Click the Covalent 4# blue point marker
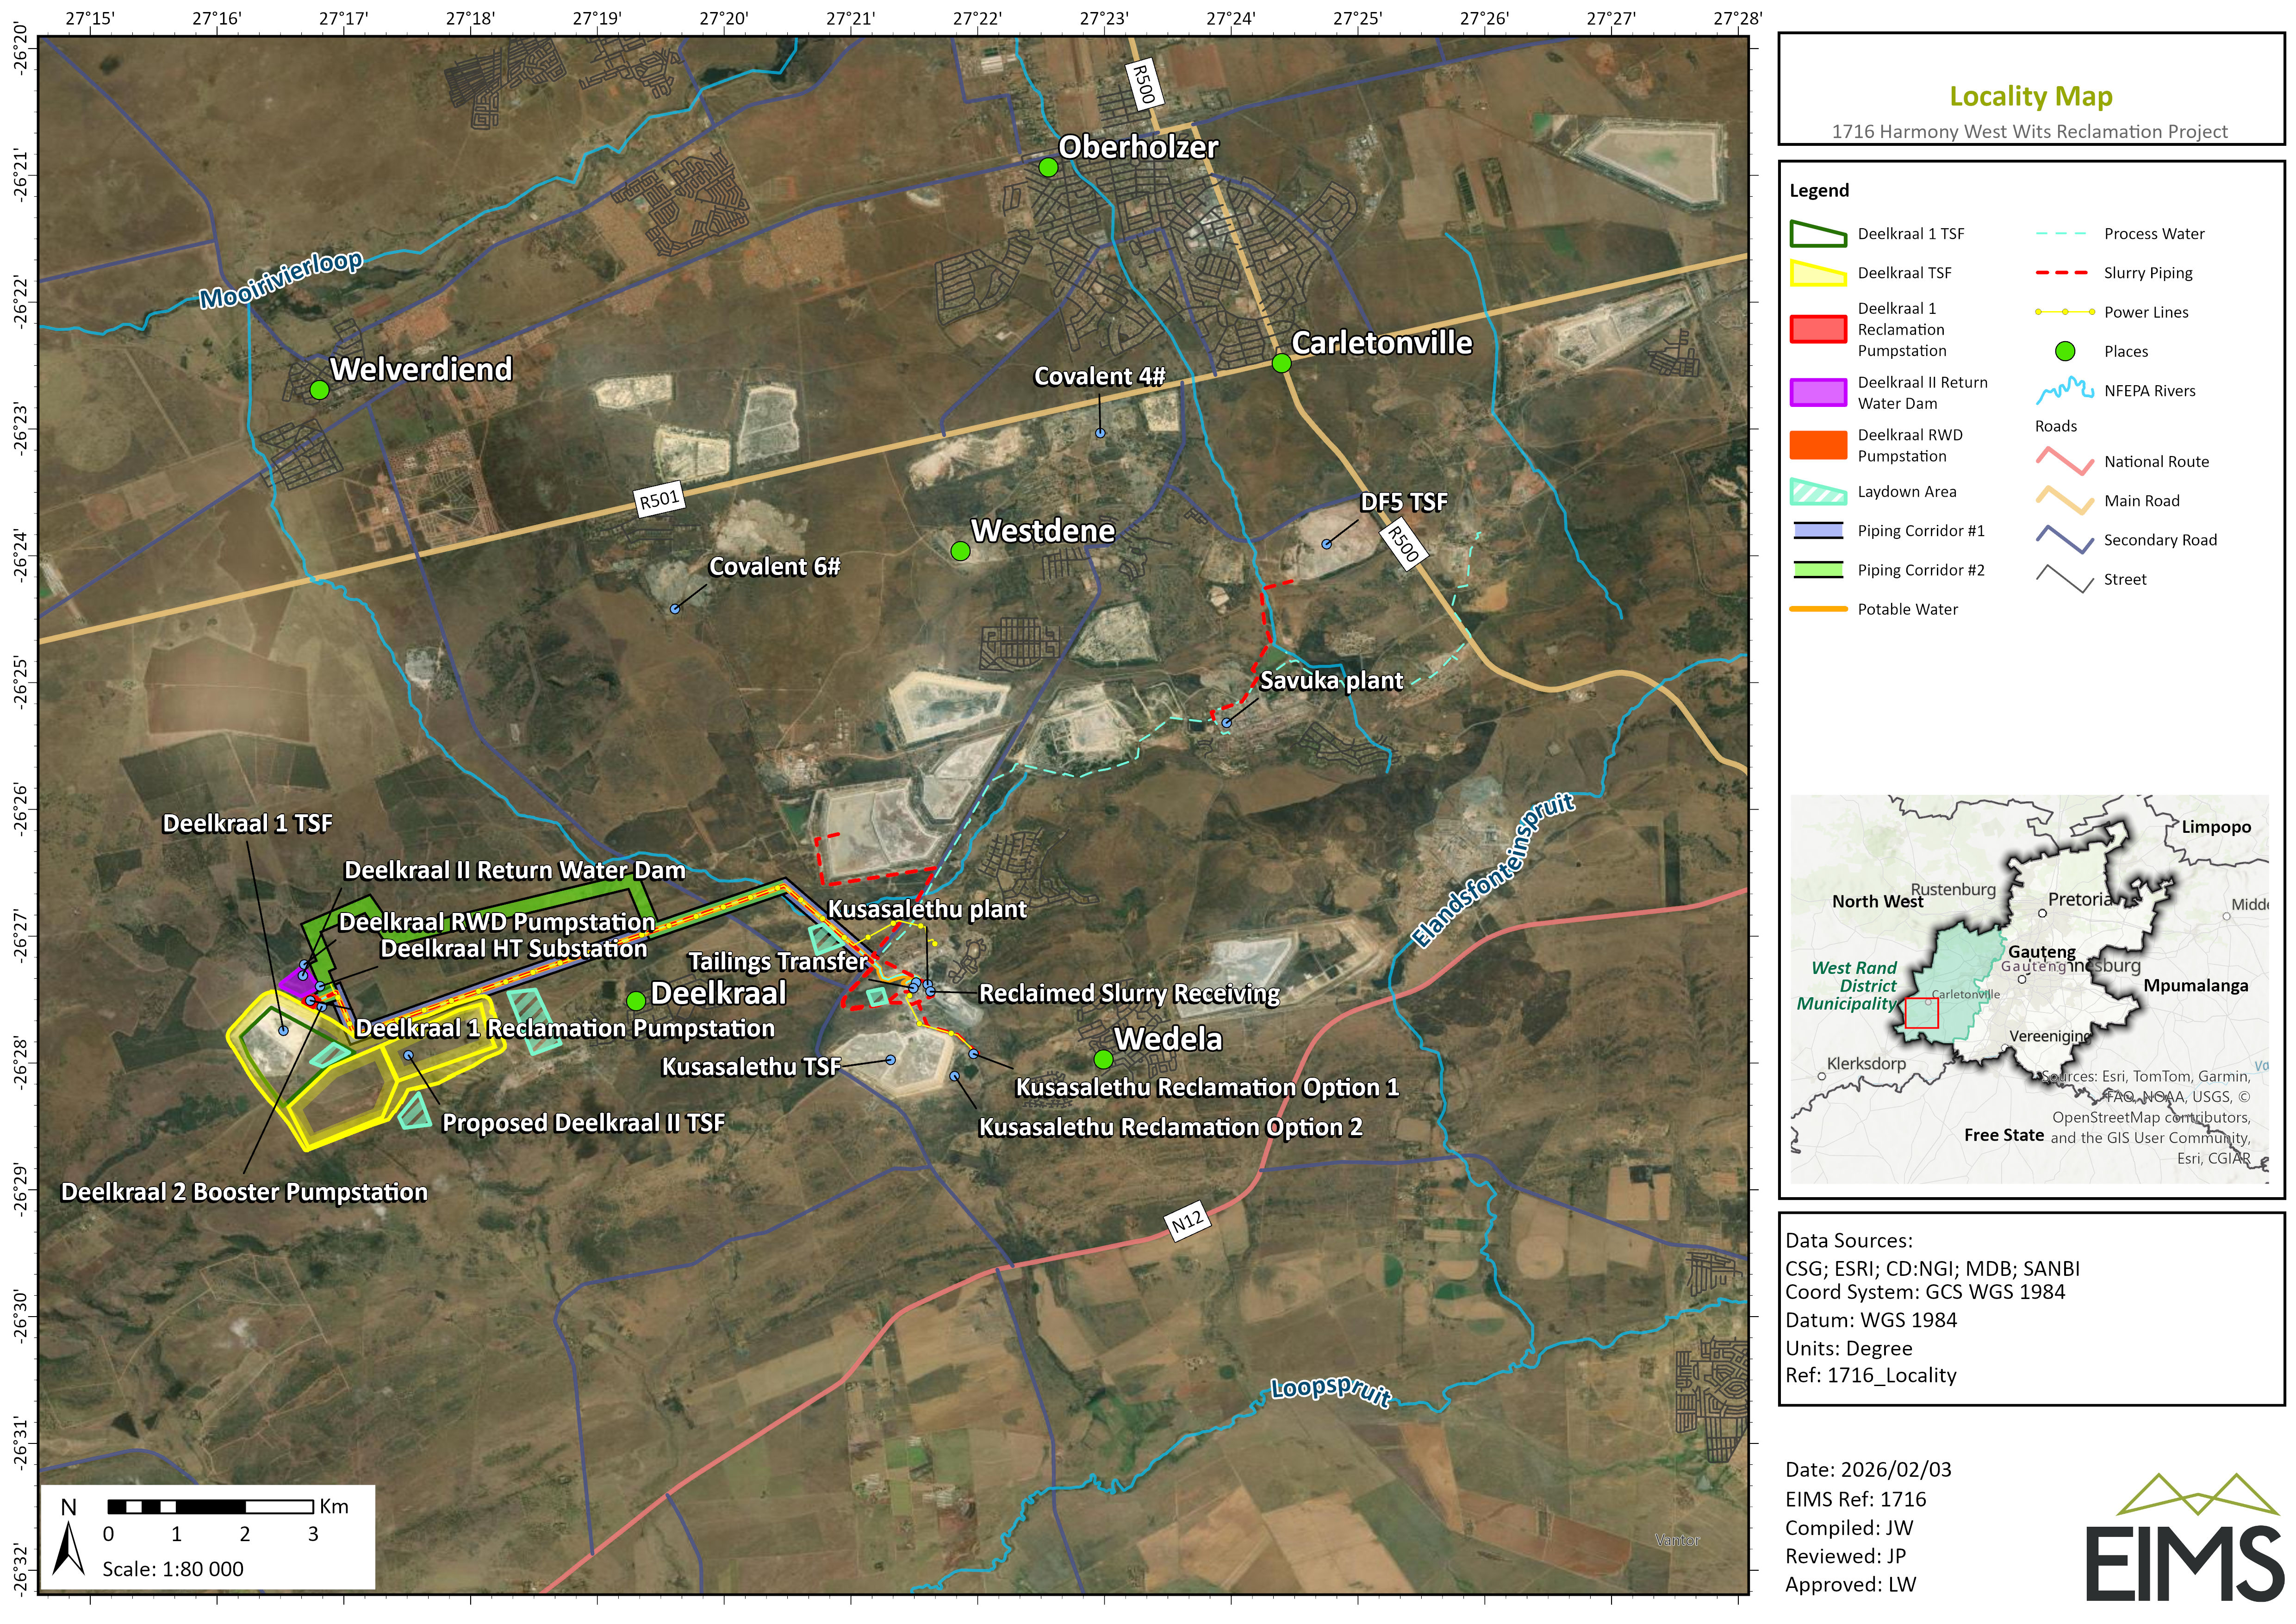Image resolution: width=2296 pixels, height=1624 pixels. pos(1100,433)
